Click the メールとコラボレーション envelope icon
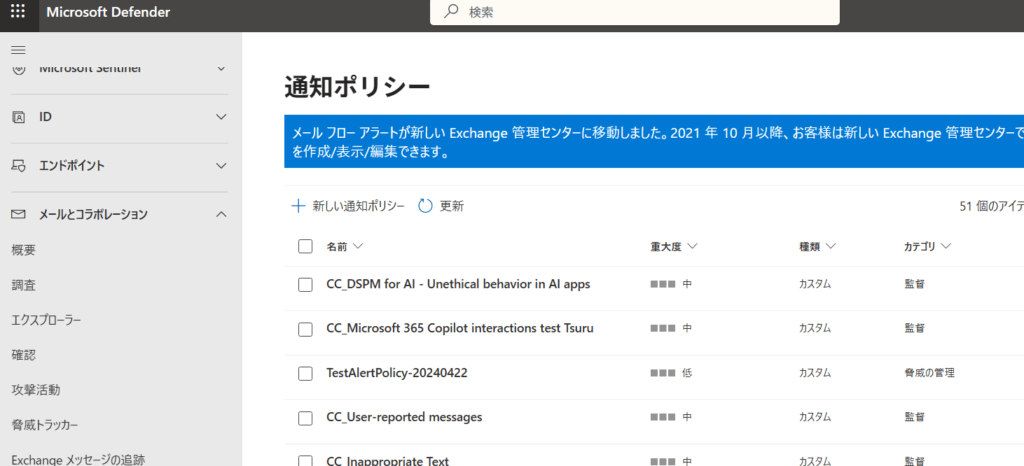This screenshot has width=1024, height=466. pyautogui.click(x=18, y=214)
